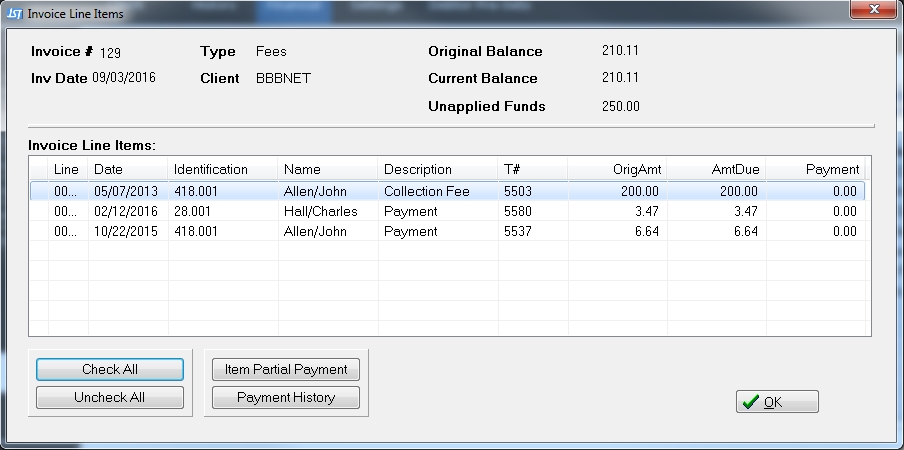Click the 0.00 payment cell for Hall/Charles

pos(844,211)
